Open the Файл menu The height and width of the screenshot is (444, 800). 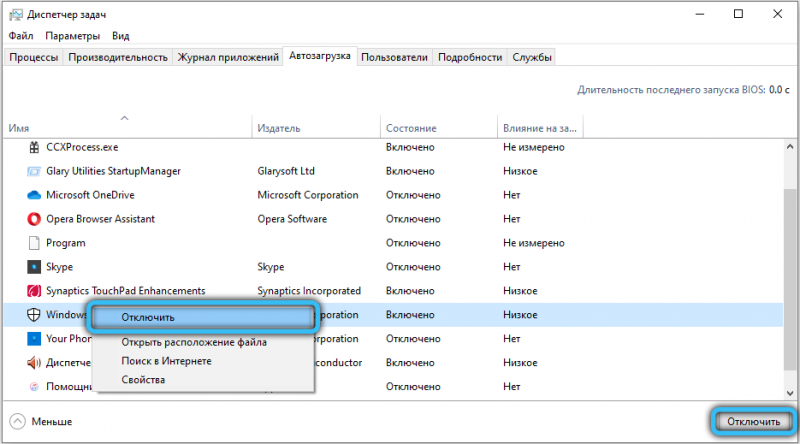click(21, 36)
